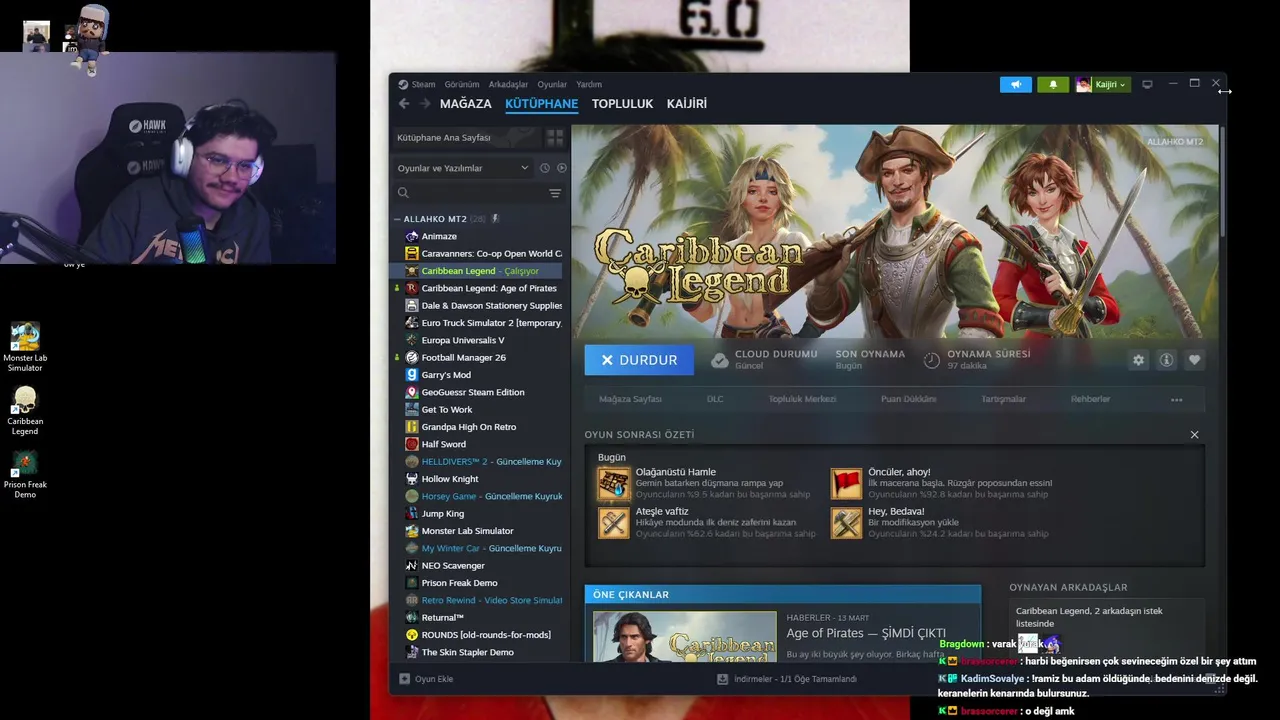Open the Öncüler, ahoy! achievement icon
The image size is (1280, 720).
click(846, 484)
